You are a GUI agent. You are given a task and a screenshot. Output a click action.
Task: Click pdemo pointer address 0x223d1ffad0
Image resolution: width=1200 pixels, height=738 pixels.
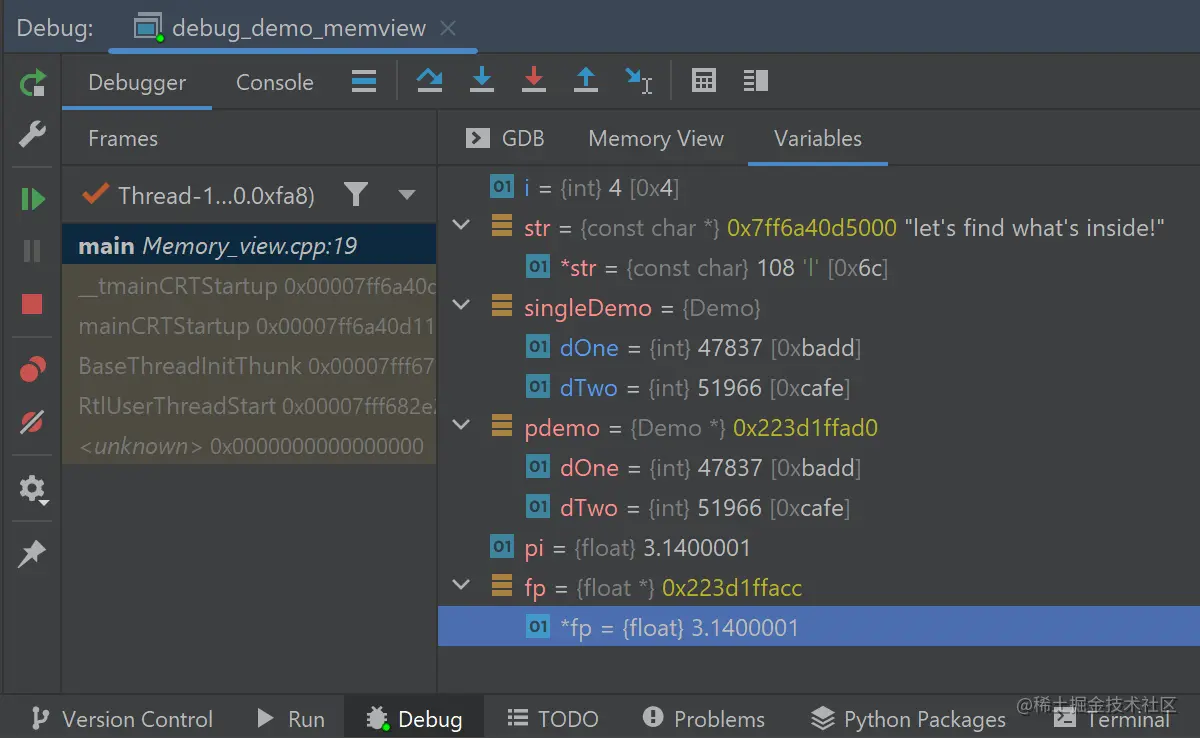(x=805, y=427)
